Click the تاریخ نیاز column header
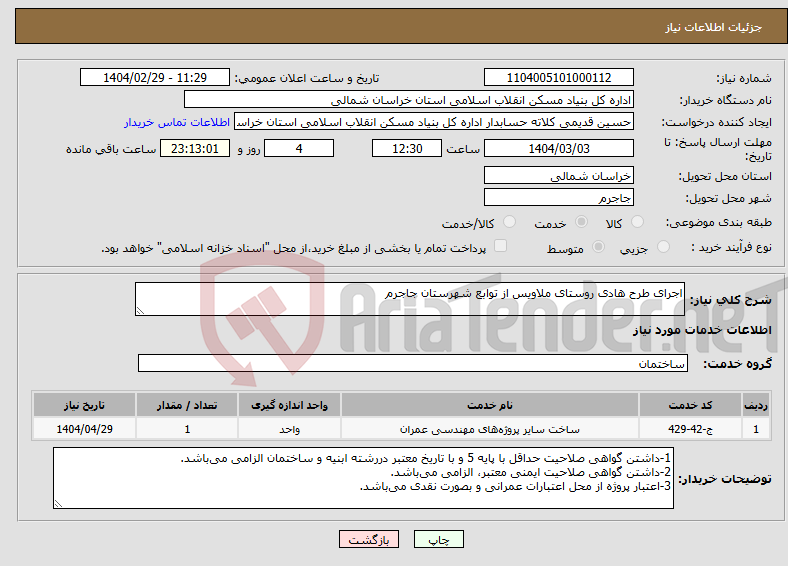Screen dimensions: 788x566 pyautogui.click(x=84, y=405)
